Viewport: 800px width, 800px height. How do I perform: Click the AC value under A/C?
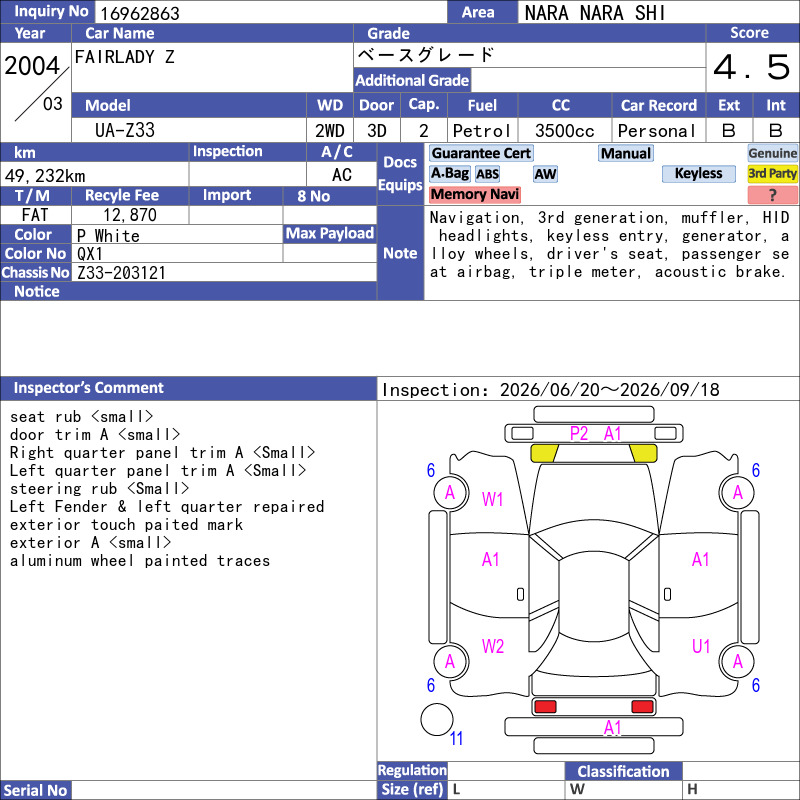341,175
